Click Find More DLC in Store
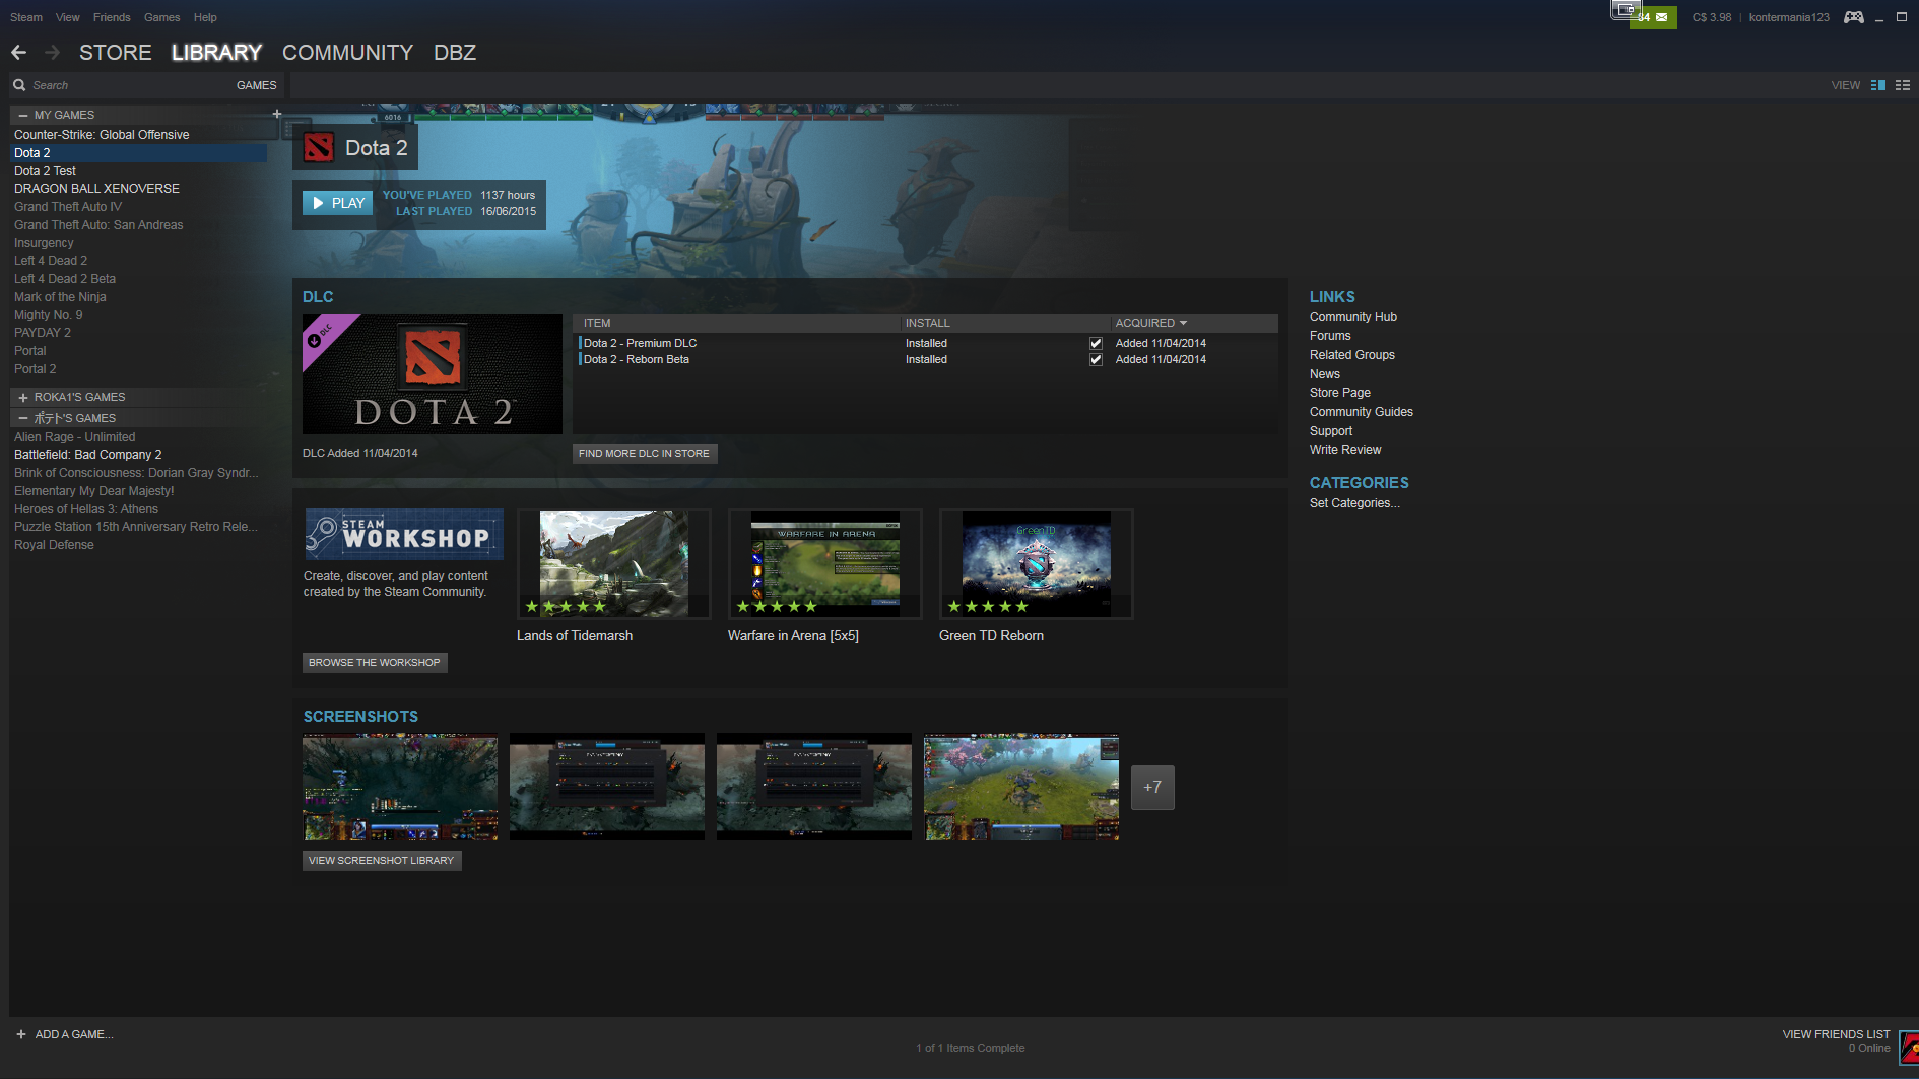Image resolution: width=1919 pixels, height=1079 pixels. [x=645, y=453]
